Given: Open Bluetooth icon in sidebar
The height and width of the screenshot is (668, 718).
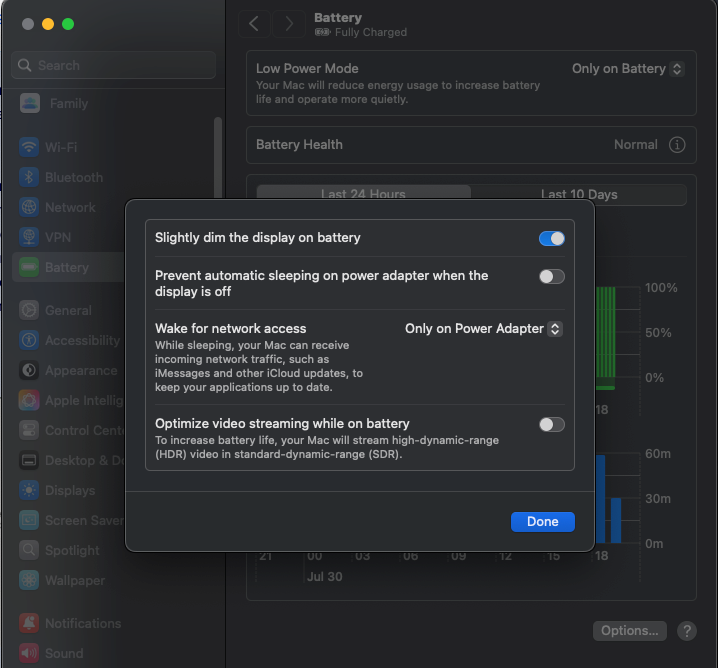Looking at the screenshot, I should click(29, 177).
